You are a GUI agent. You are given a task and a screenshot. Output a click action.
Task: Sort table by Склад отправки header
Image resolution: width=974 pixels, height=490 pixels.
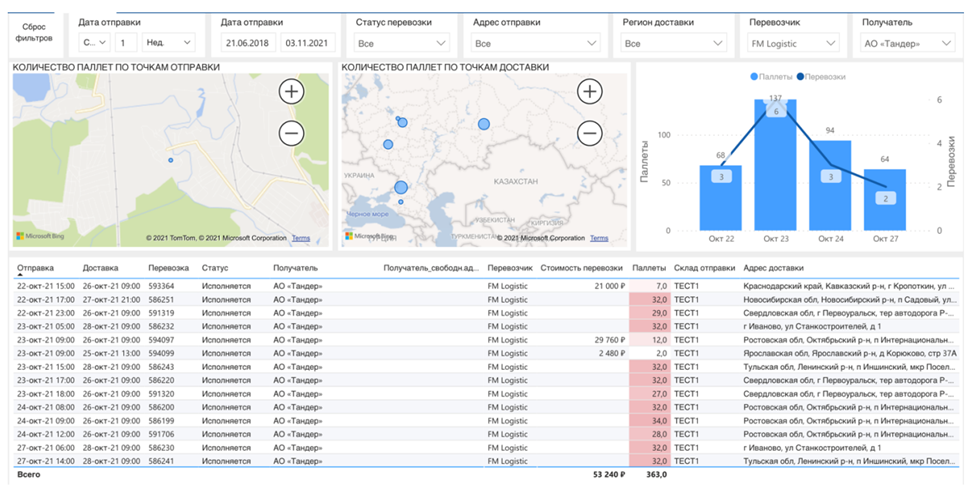click(x=704, y=268)
